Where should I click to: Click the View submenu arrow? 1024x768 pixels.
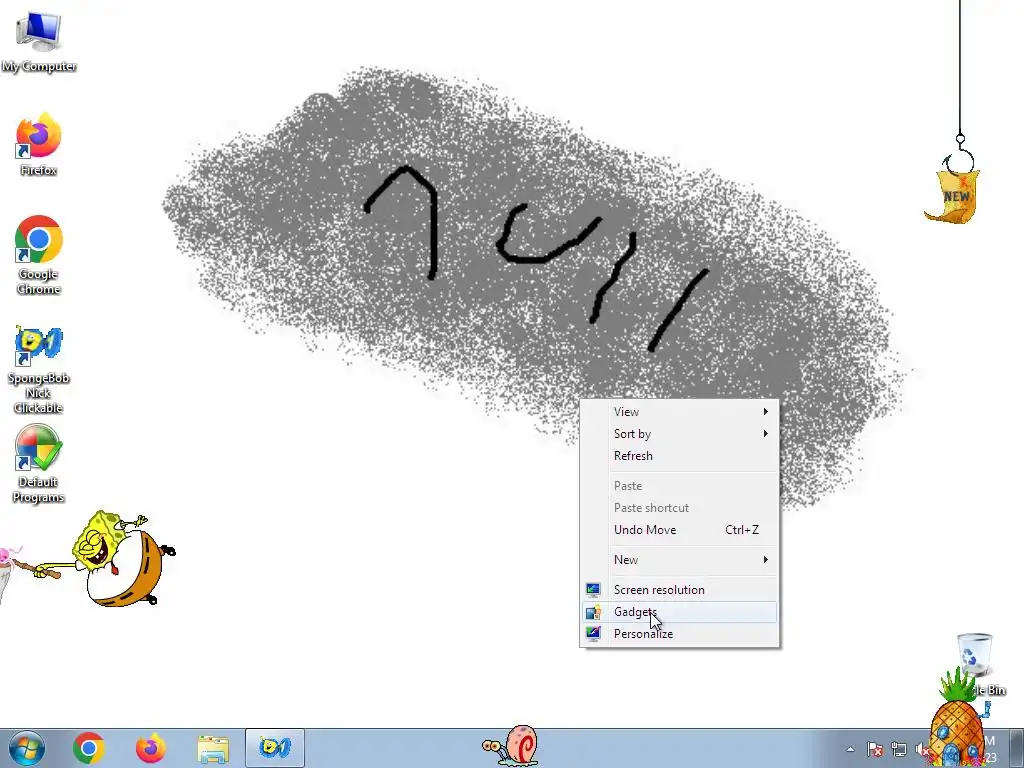tap(765, 411)
